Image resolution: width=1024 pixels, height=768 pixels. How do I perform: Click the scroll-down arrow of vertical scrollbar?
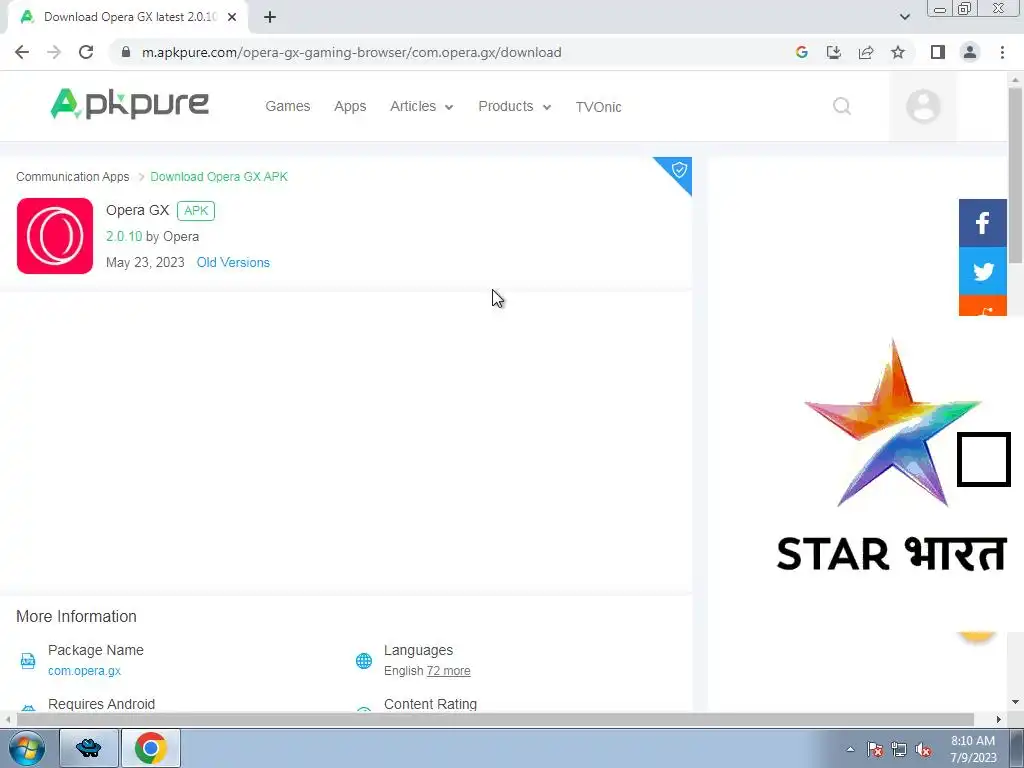tap(1016, 703)
